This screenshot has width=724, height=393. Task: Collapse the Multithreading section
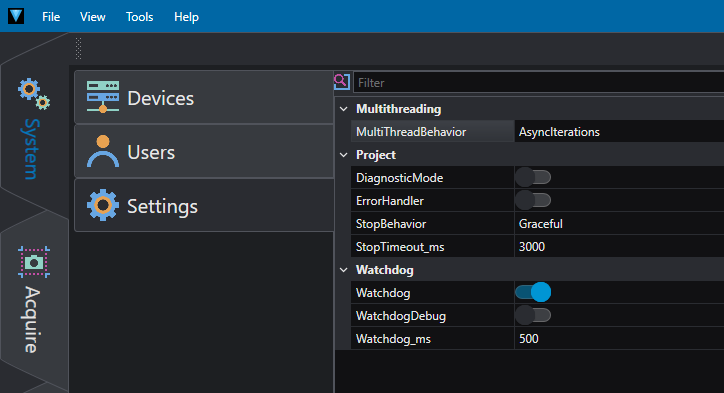(344, 109)
